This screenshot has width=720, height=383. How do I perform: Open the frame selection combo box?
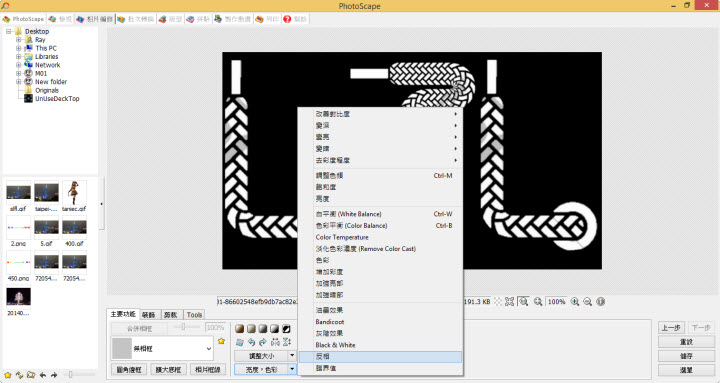(163, 349)
